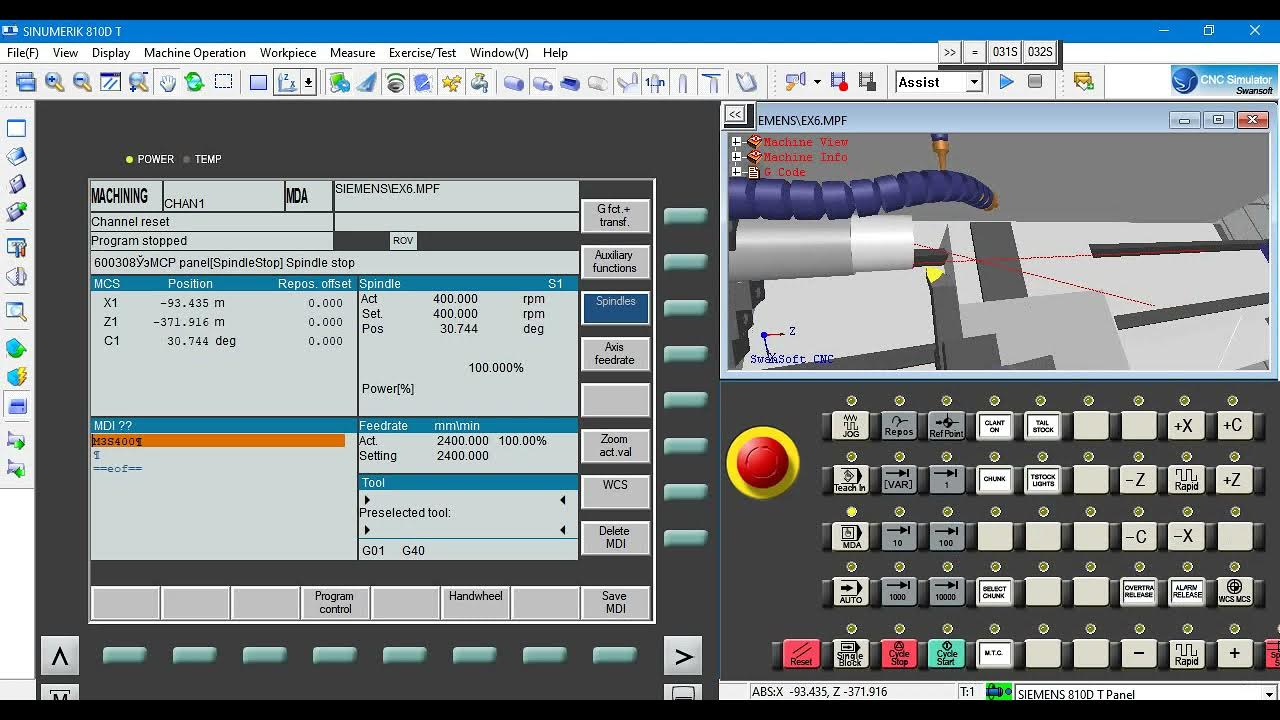Click the Repos machine key
This screenshot has width=1280, height=720.
(898, 425)
